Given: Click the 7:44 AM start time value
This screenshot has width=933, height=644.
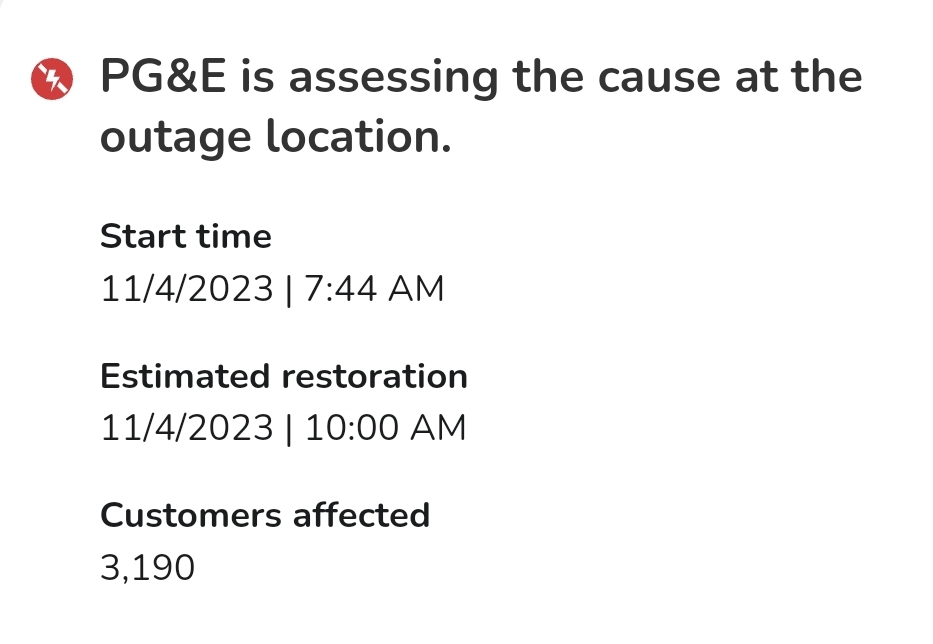Looking at the screenshot, I should (374, 289).
